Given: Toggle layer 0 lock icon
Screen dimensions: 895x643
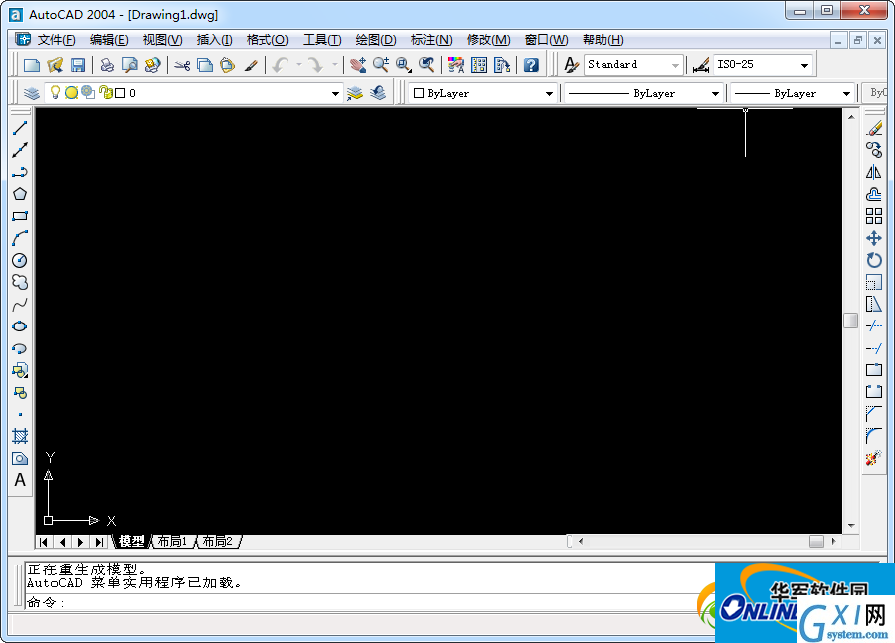Looking at the screenshot, I should (106, 92).
